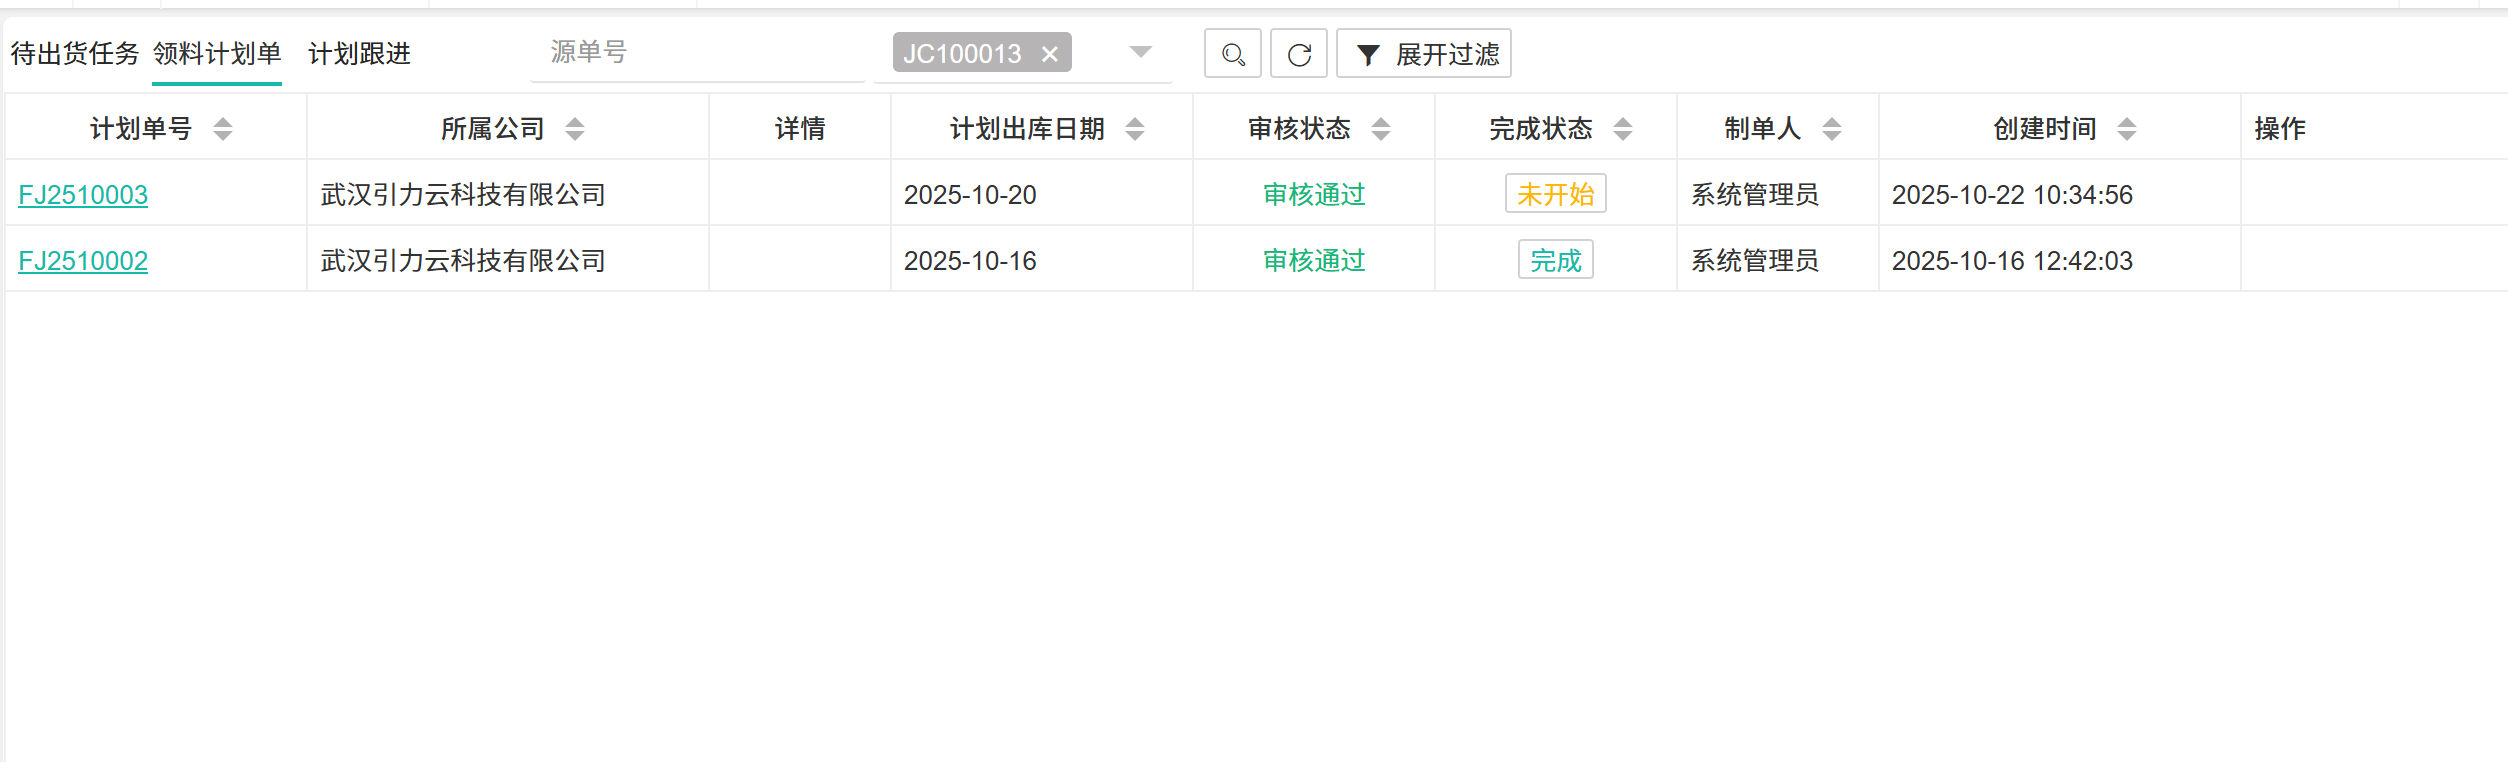
Task: Click the 完成 status tag
Action: point(1555,260)
